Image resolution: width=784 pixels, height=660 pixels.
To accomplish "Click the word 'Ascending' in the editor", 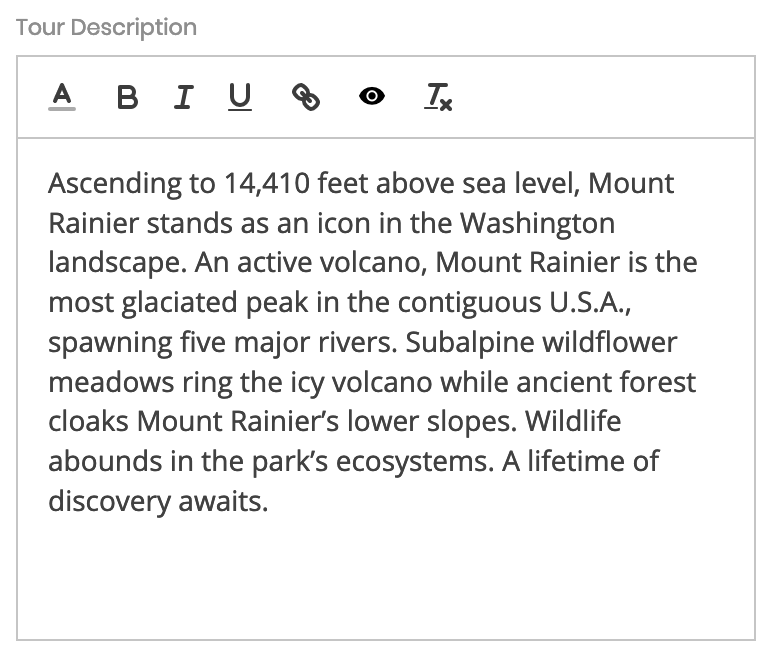I will click(x=114, y=184).
